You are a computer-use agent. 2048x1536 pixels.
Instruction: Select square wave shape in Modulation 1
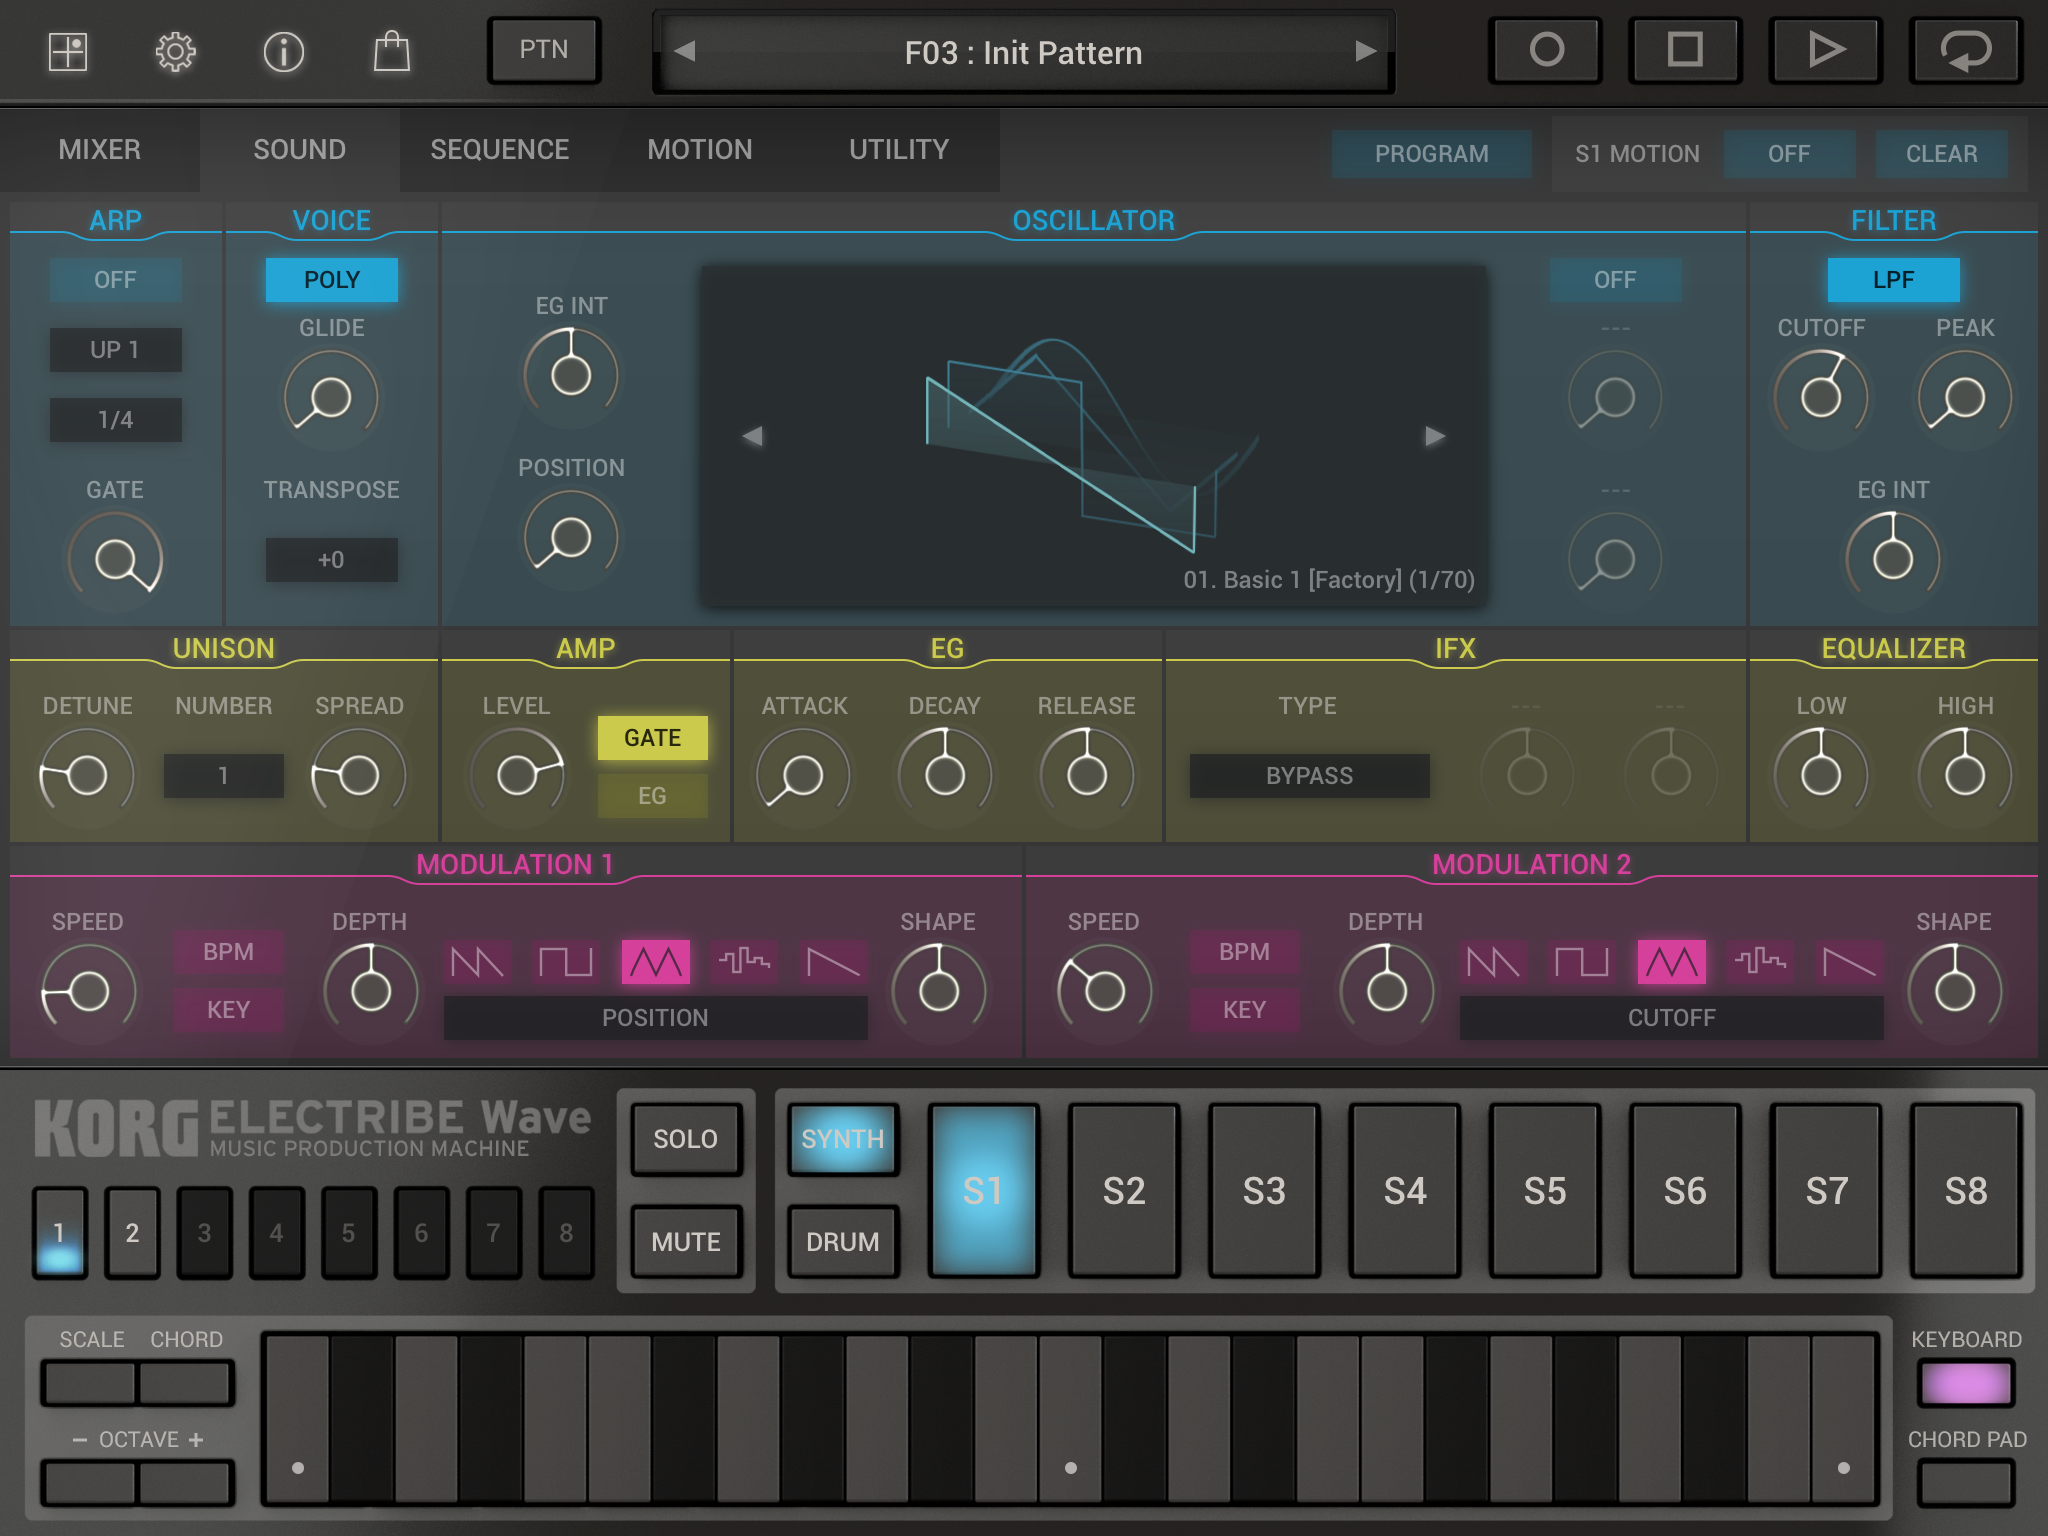(x=566, y=962)
